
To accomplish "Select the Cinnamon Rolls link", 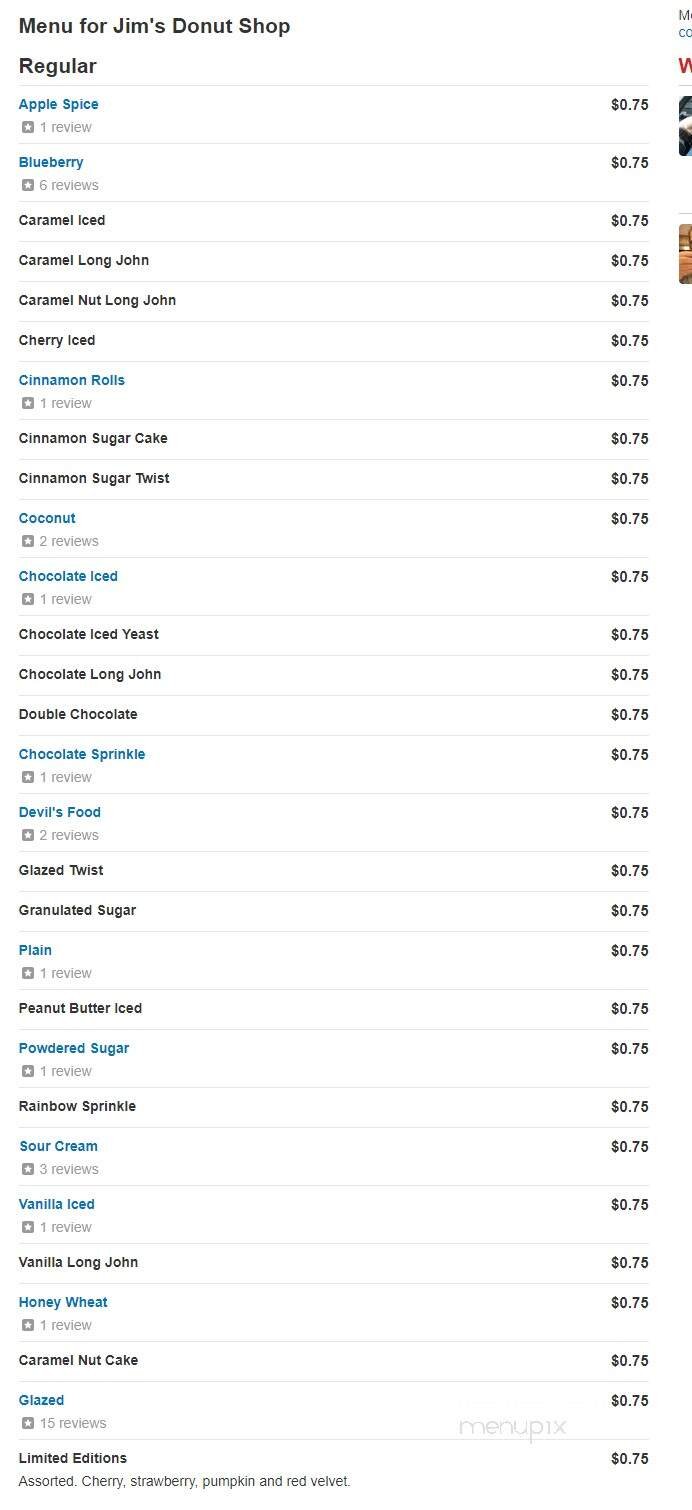I will (71, 380).
